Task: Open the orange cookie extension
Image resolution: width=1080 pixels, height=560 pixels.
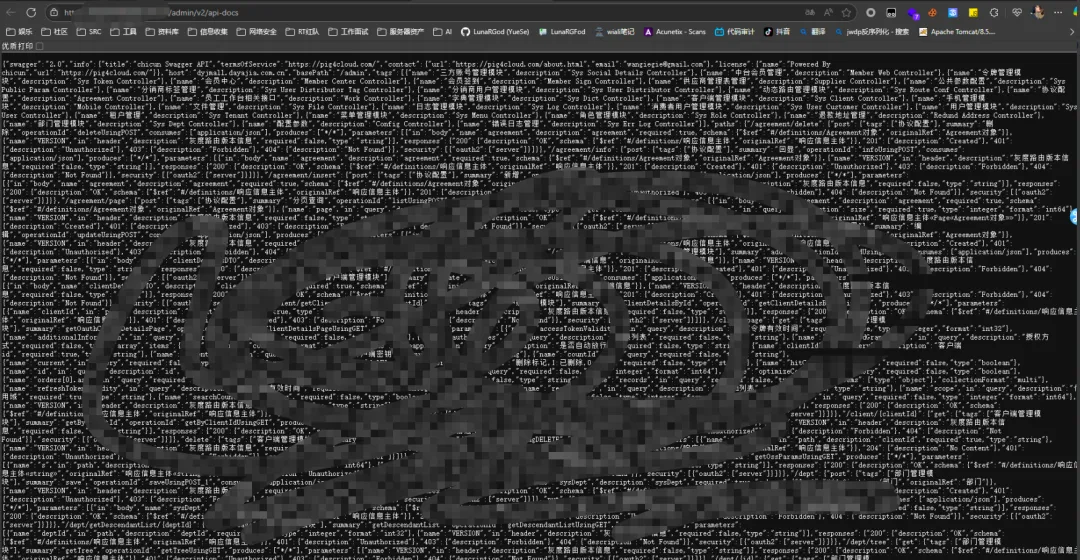Action: click(932, 12)
